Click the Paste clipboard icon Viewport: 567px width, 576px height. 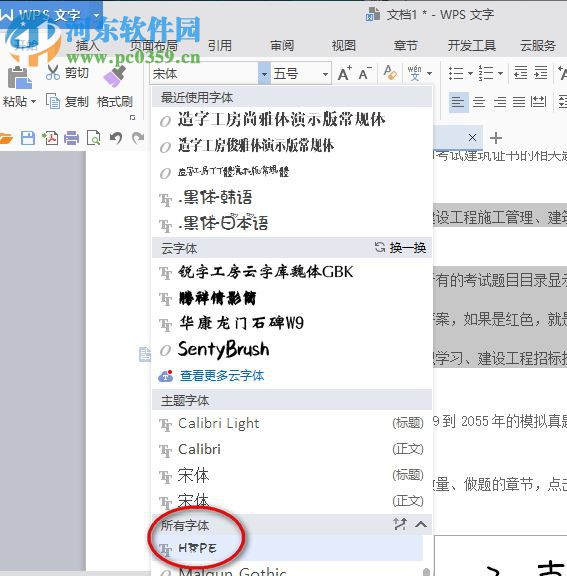tap(20, 78)
